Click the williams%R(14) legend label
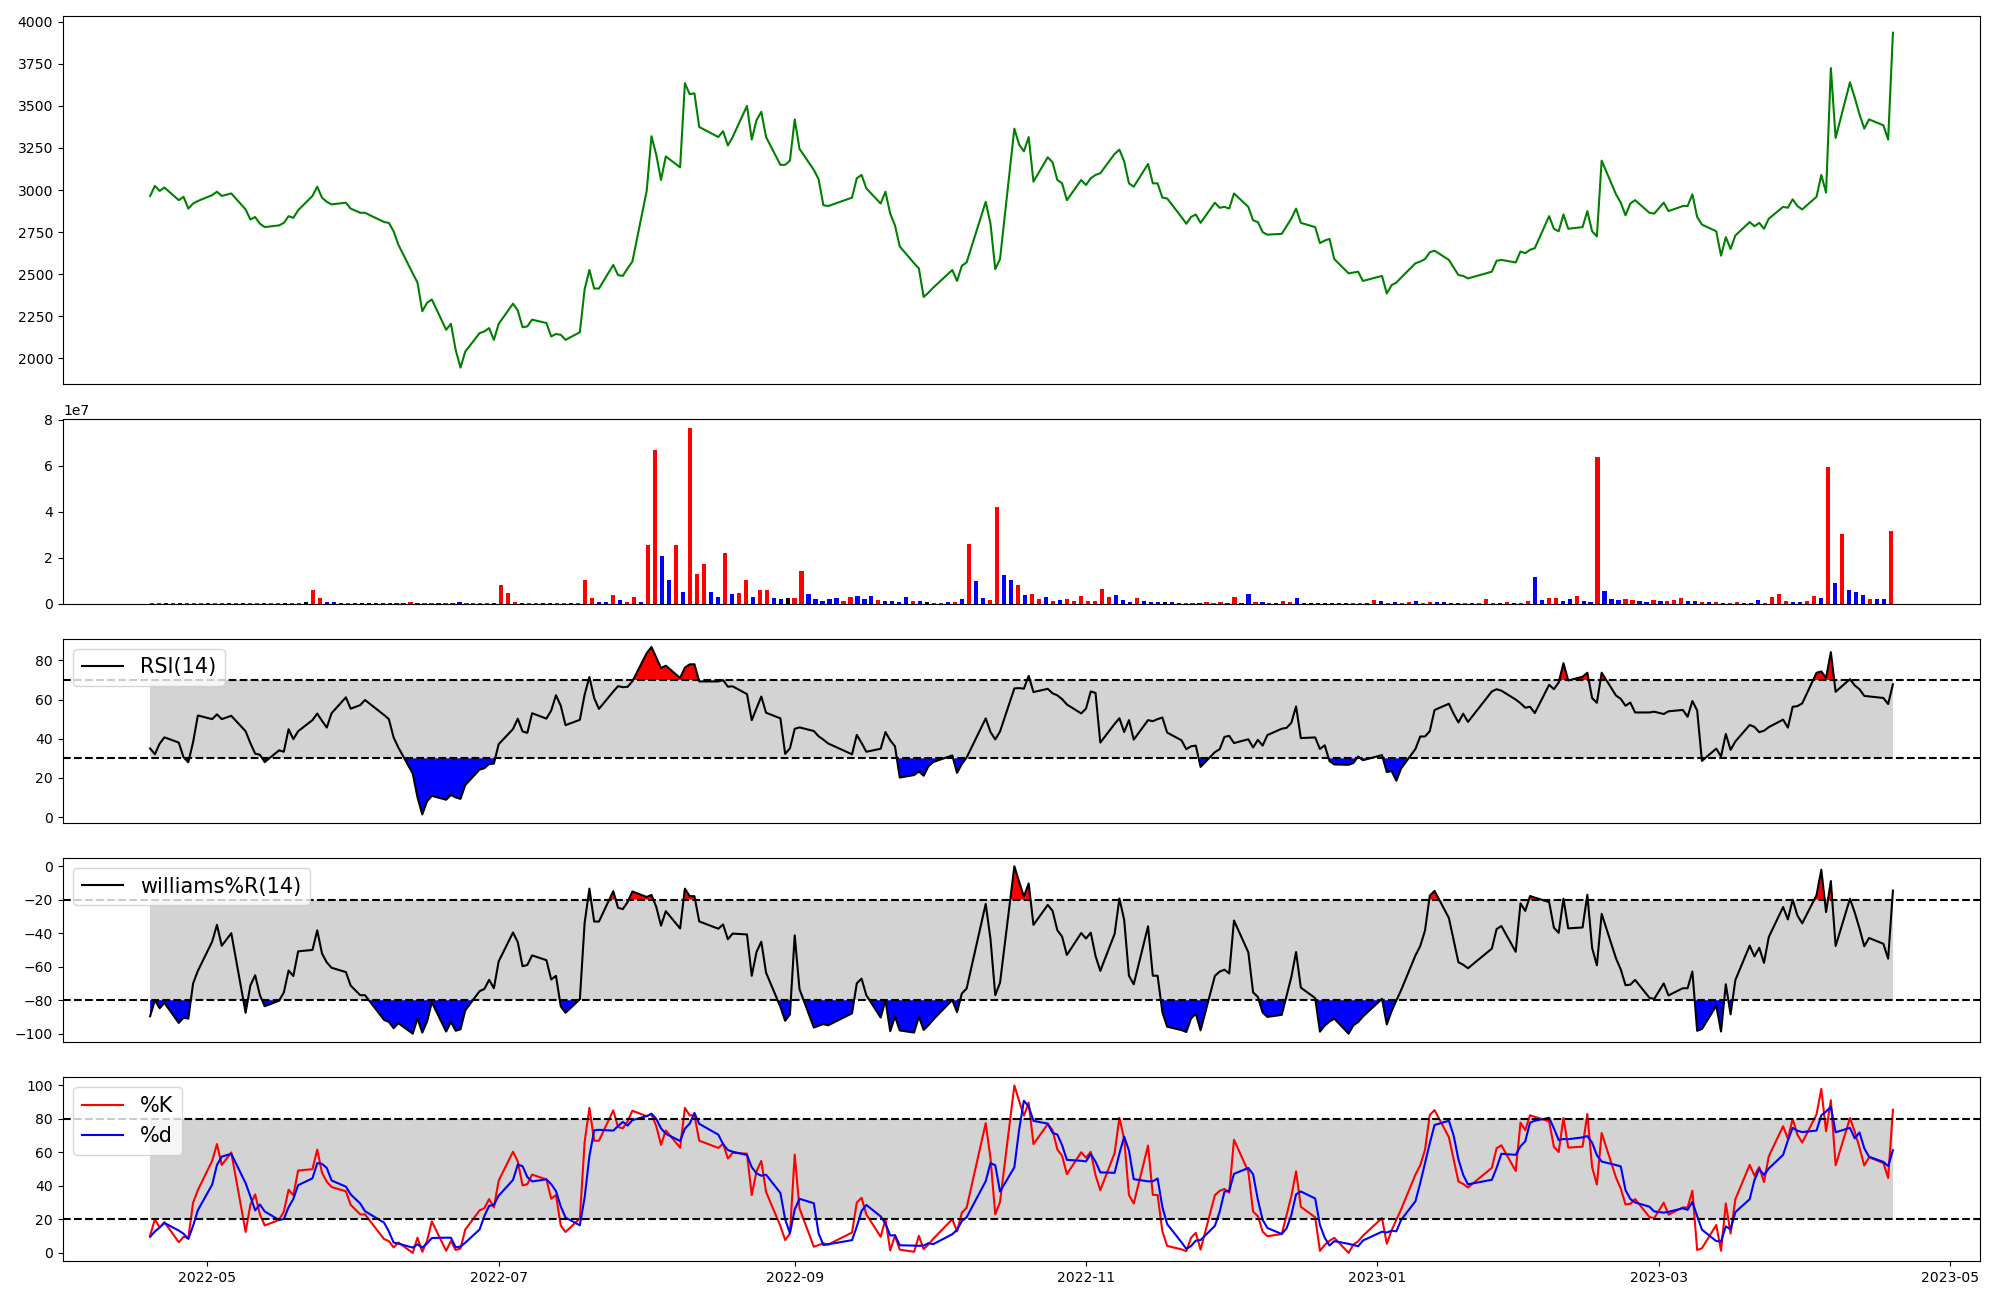 pos(220,885)
